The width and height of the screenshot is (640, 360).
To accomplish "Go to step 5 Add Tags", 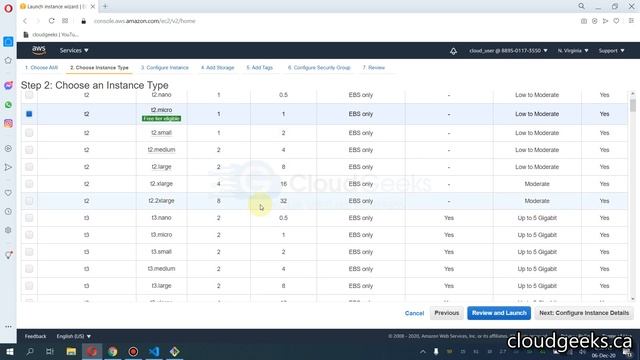I will [260, 68].
